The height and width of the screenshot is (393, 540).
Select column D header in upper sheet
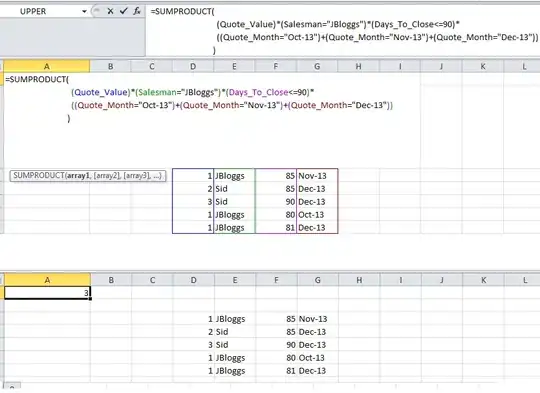click(193, 66)
